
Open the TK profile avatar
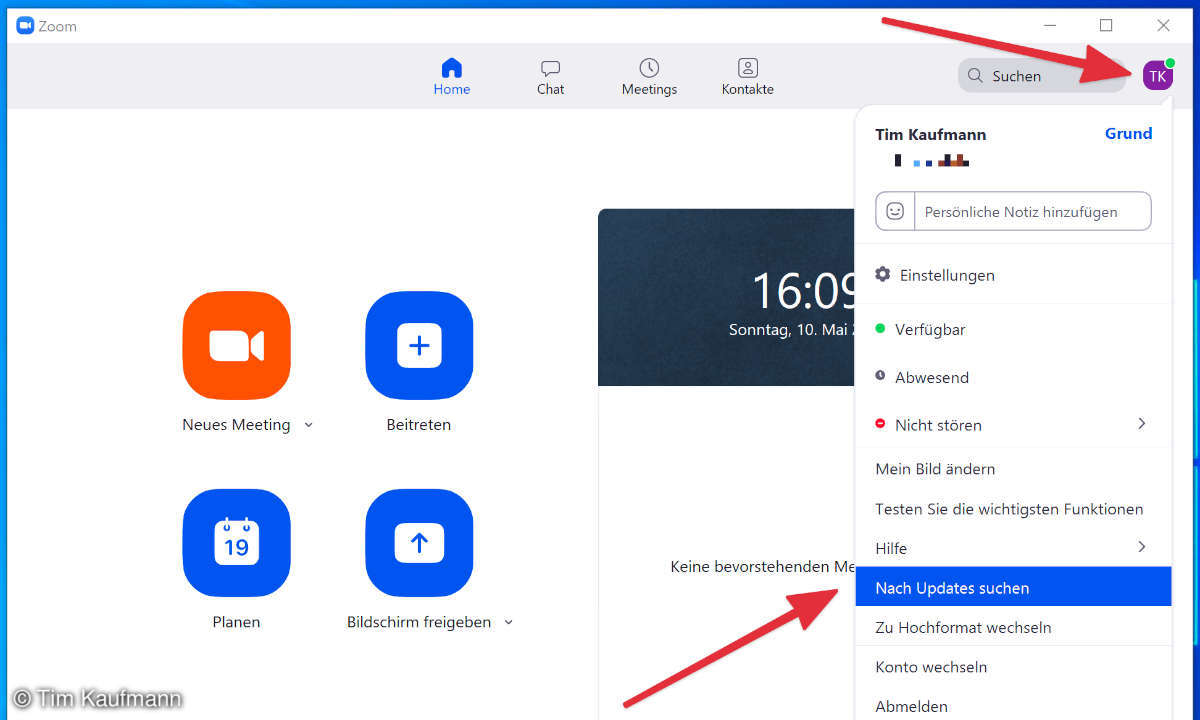click(1158, 76)
